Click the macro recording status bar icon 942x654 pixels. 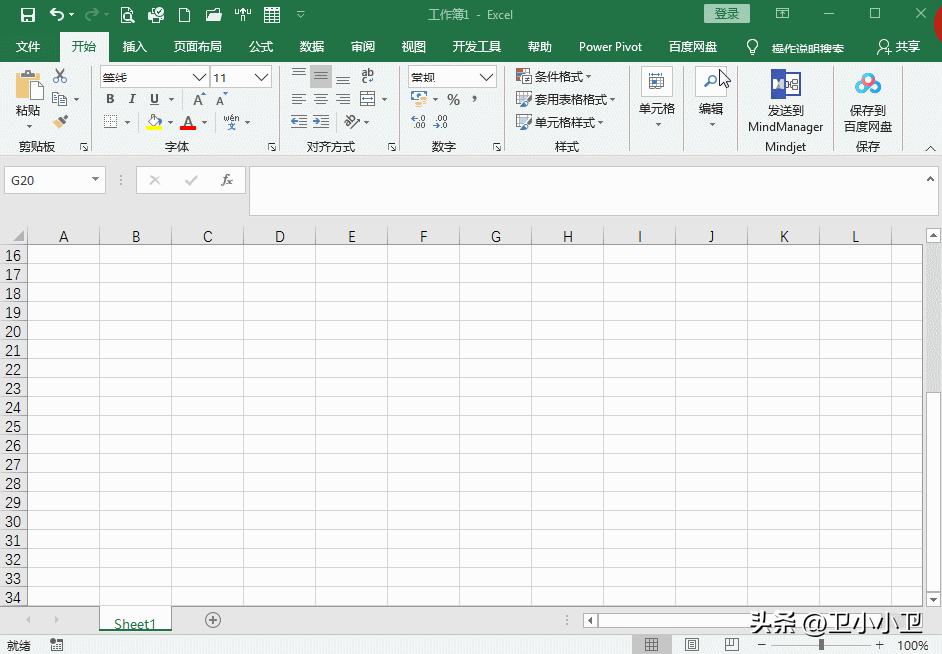coord(56,645)
